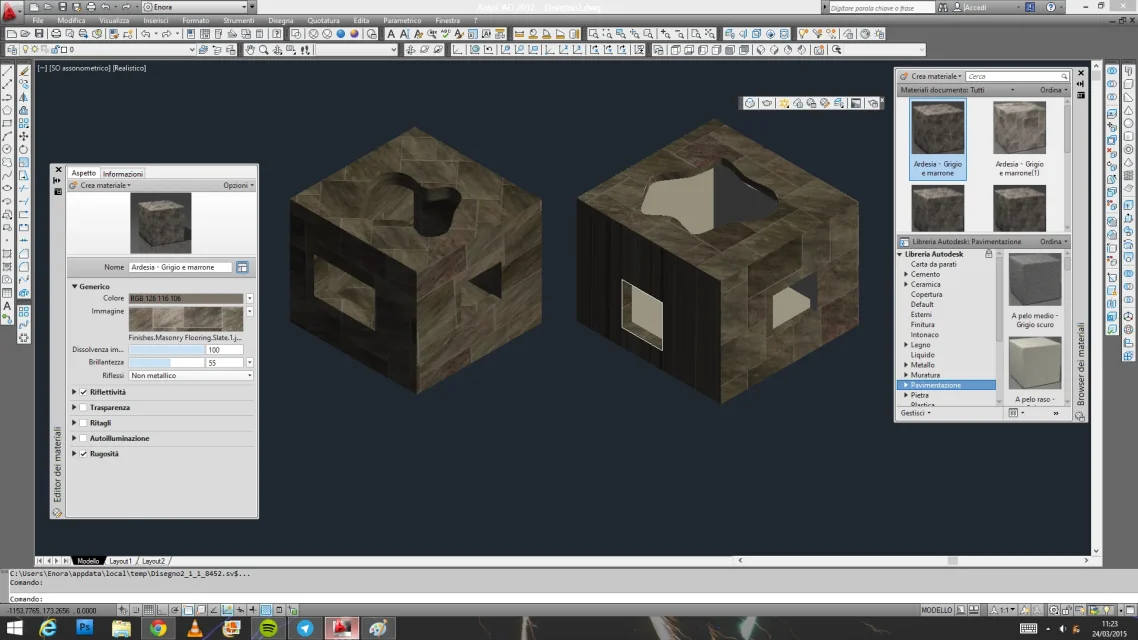Click the Crea materiale icon in material browser
The image size is (1138, 640).
pos(904,76)
